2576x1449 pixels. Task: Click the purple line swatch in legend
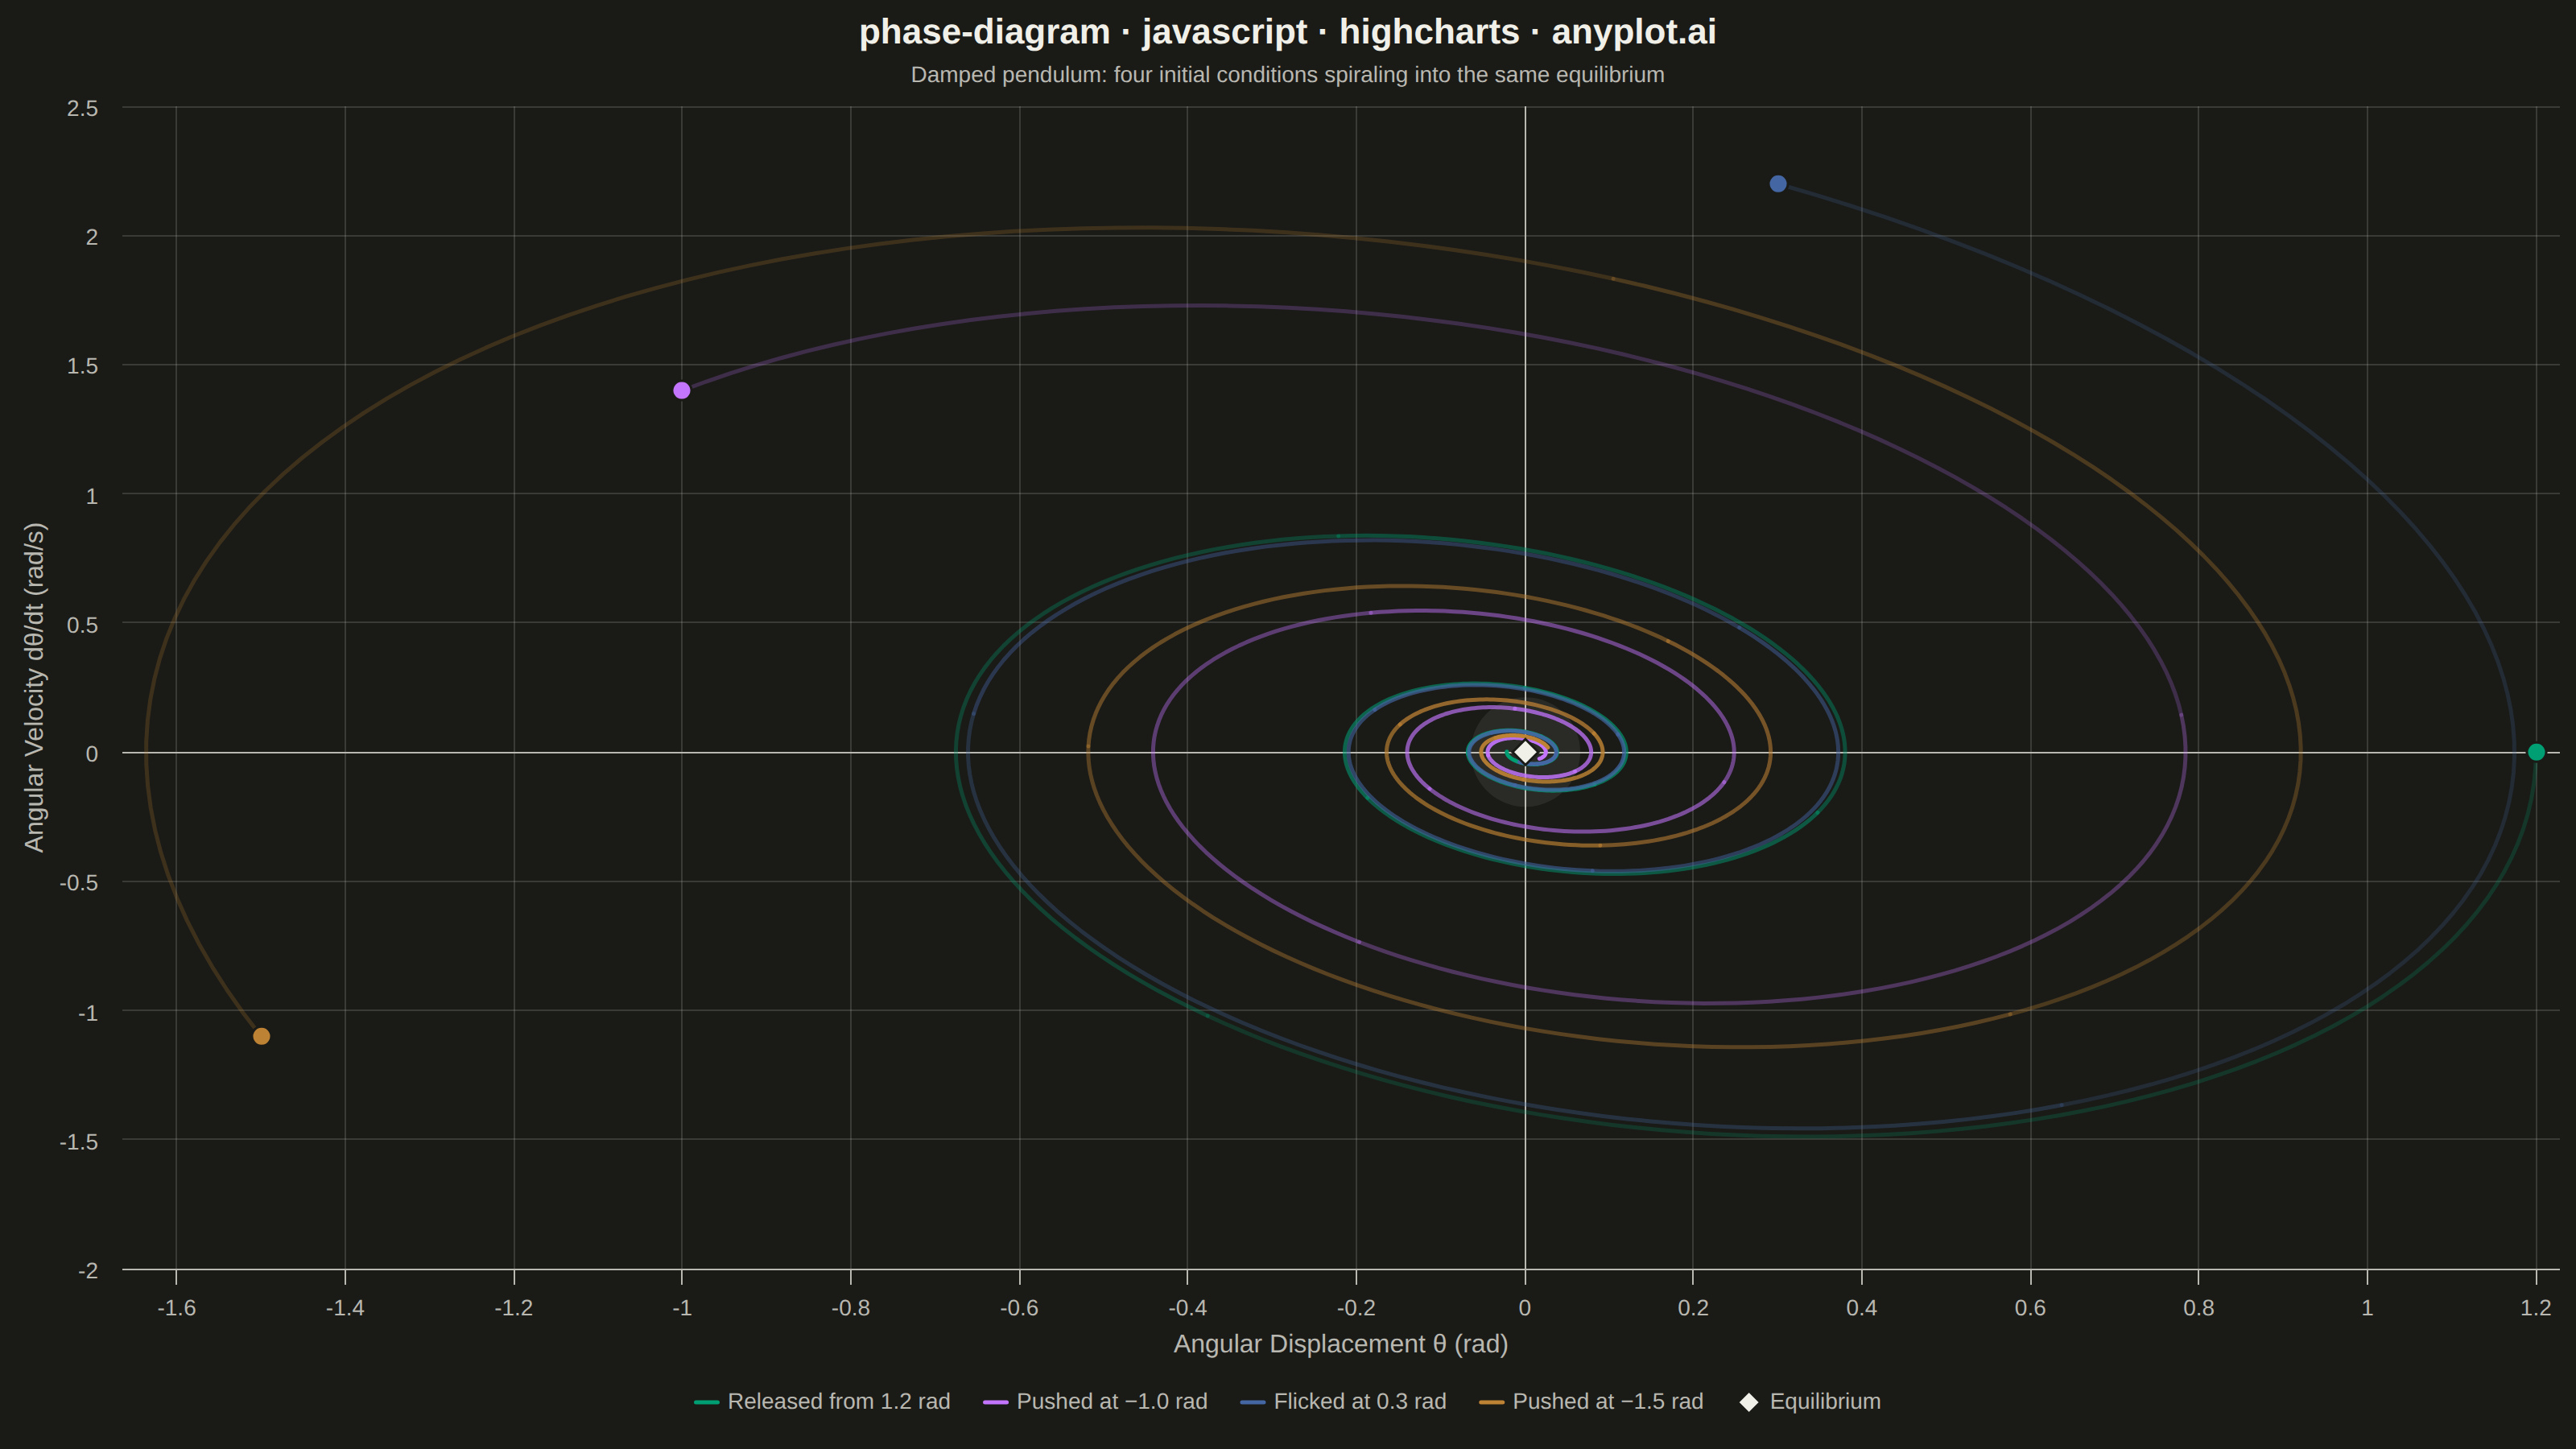996,1402
